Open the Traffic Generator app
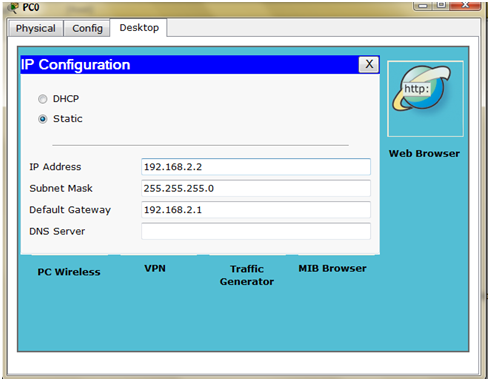This screenshot has width=490, height=381. click(247, 275)
